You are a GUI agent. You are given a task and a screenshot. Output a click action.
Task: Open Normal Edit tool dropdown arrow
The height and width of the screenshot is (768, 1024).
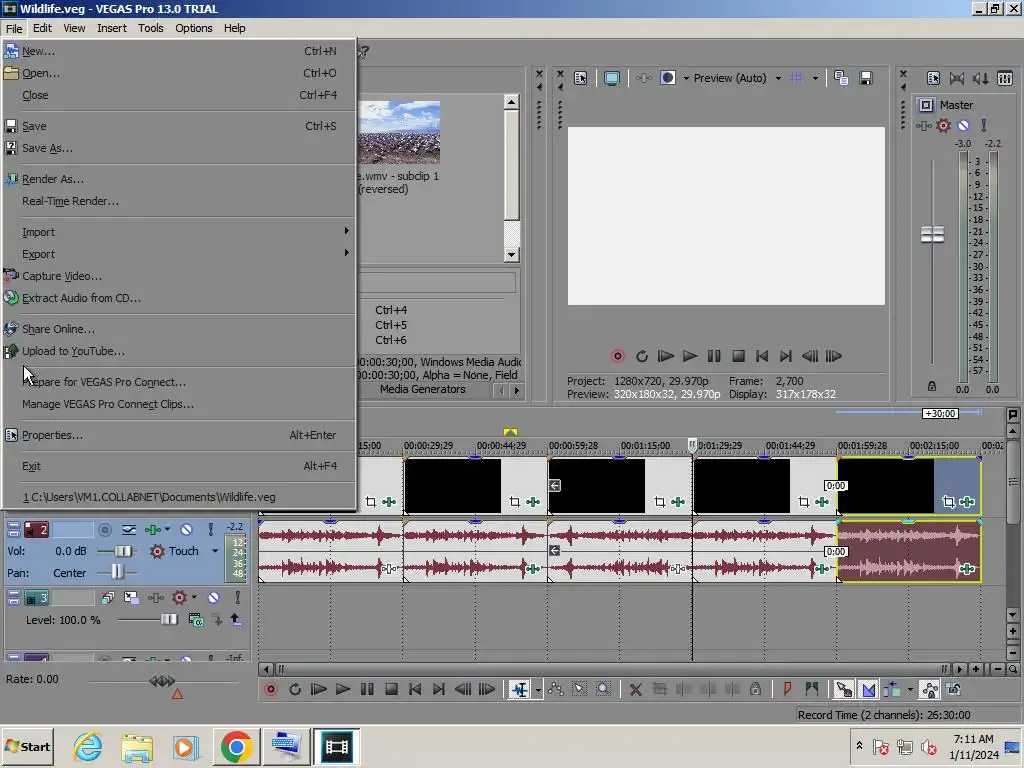tap(538, 690)
